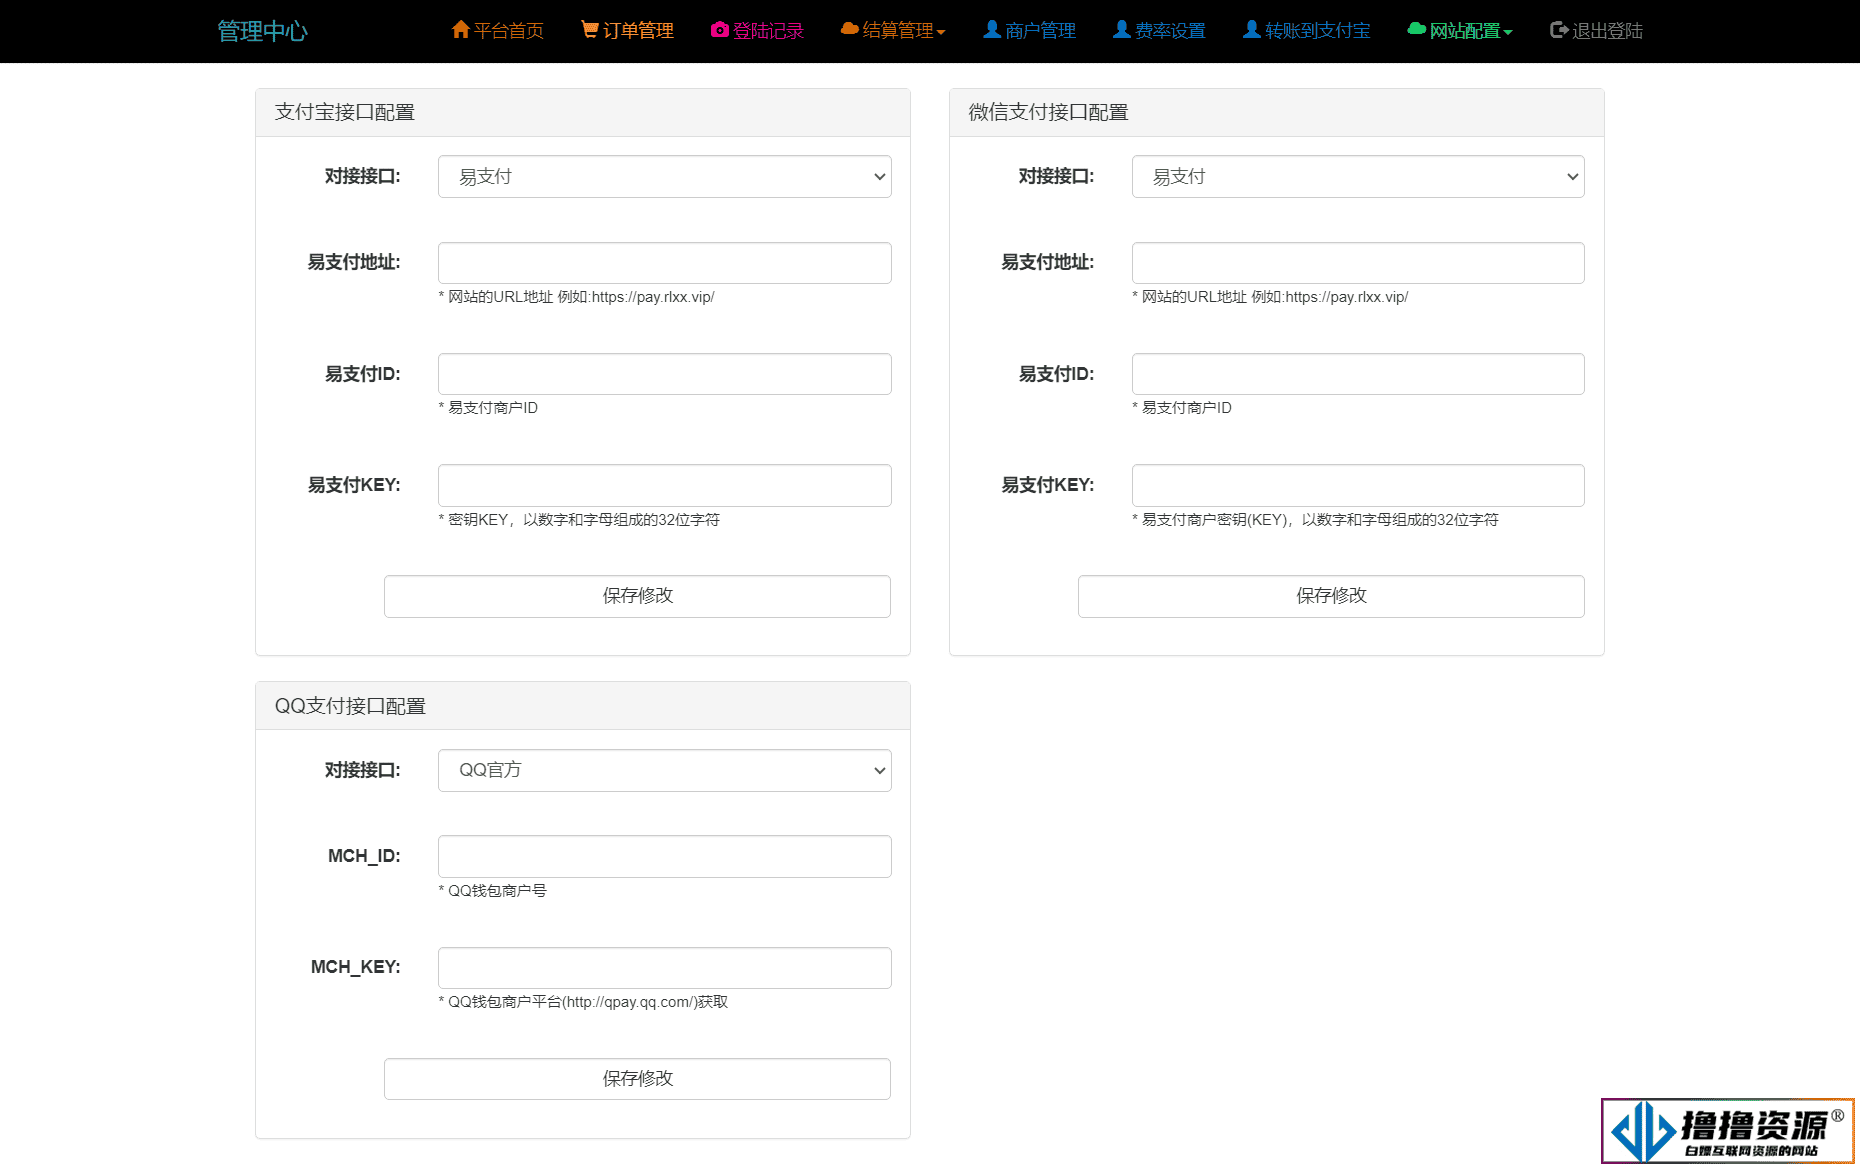Save changes in 微信支付接口配置 panel
Viewport: 1860px width, 1164px height.
click(1331, 596)
